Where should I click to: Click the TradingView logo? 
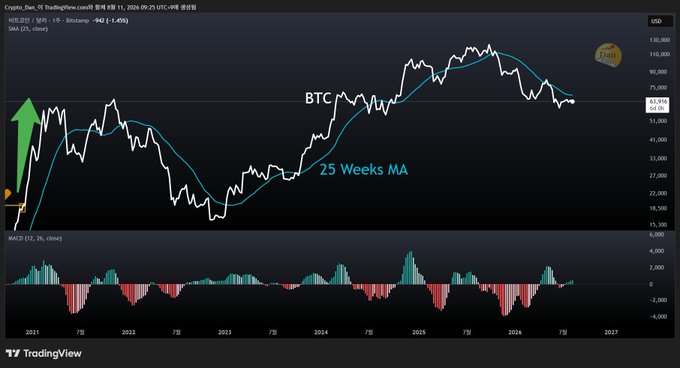click(43, 354)
